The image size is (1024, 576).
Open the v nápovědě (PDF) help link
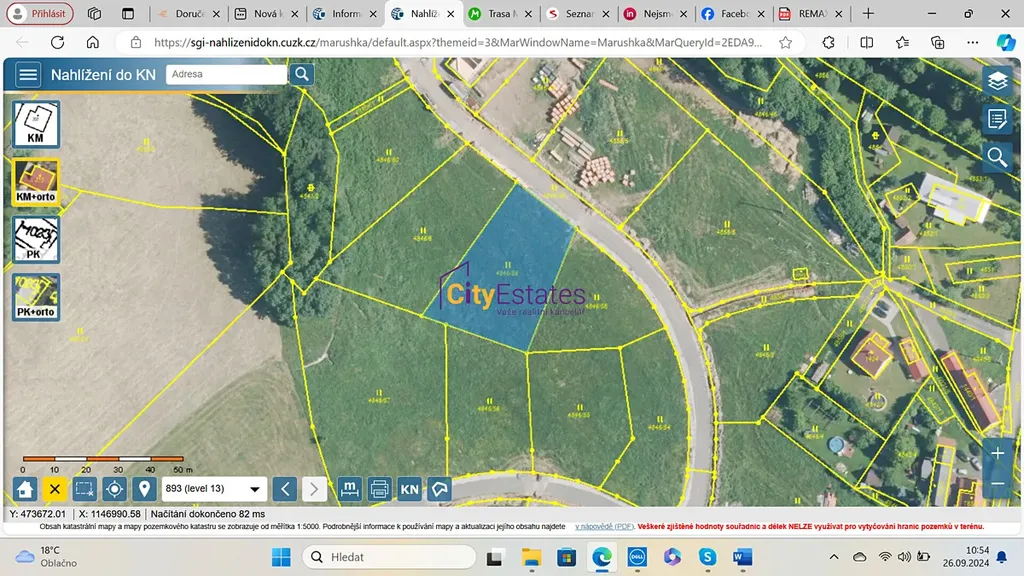coord(604,526)
